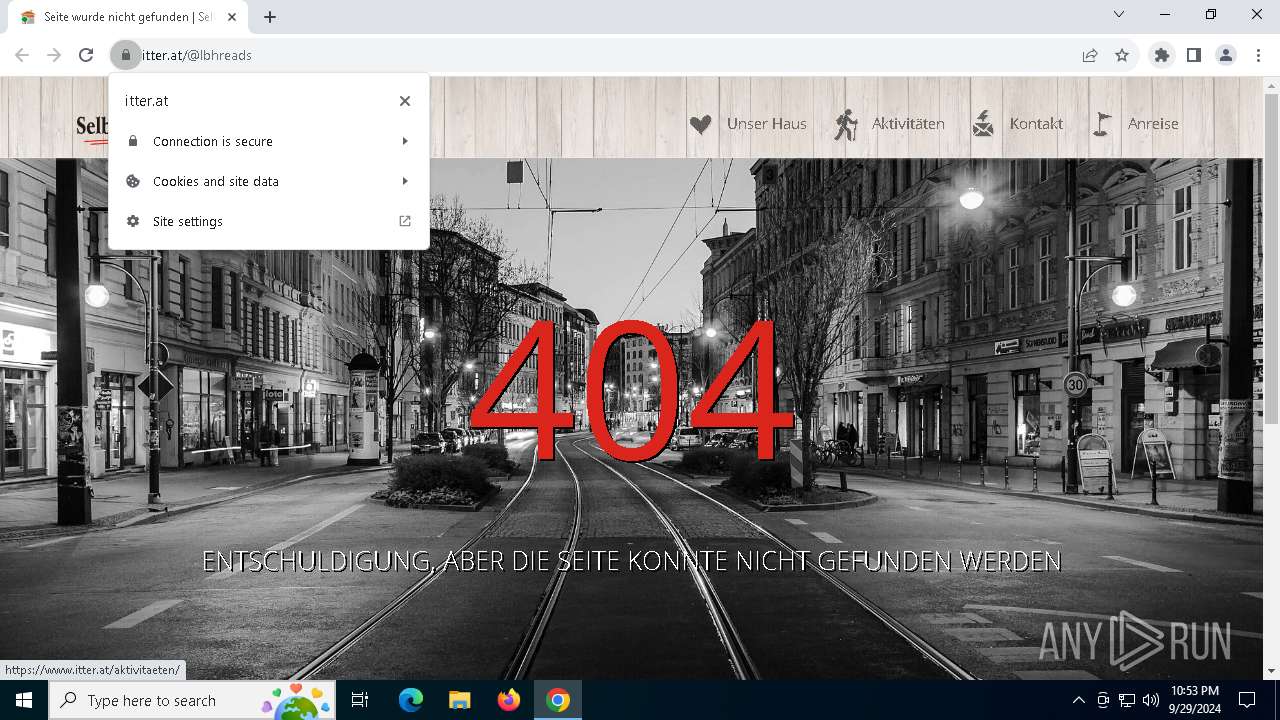Close the itter.at site info popup
This screenshot has height=720, width=1280.
tap(405, 101)
